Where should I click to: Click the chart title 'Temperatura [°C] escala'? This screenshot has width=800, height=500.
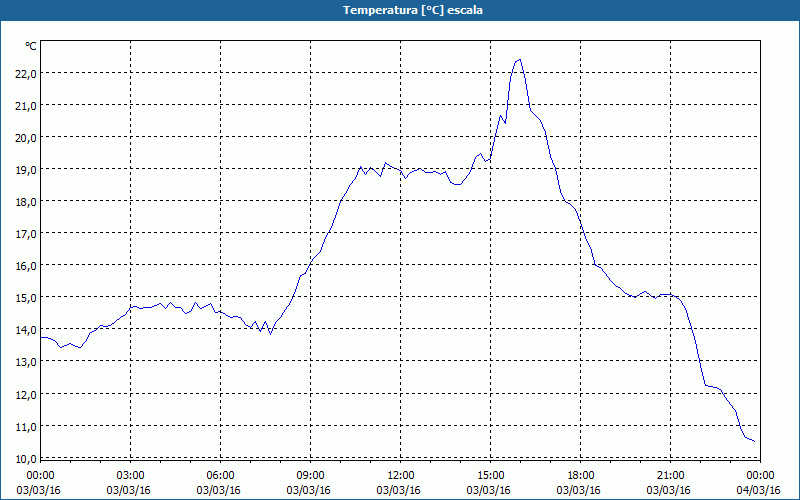coord(413,10)
